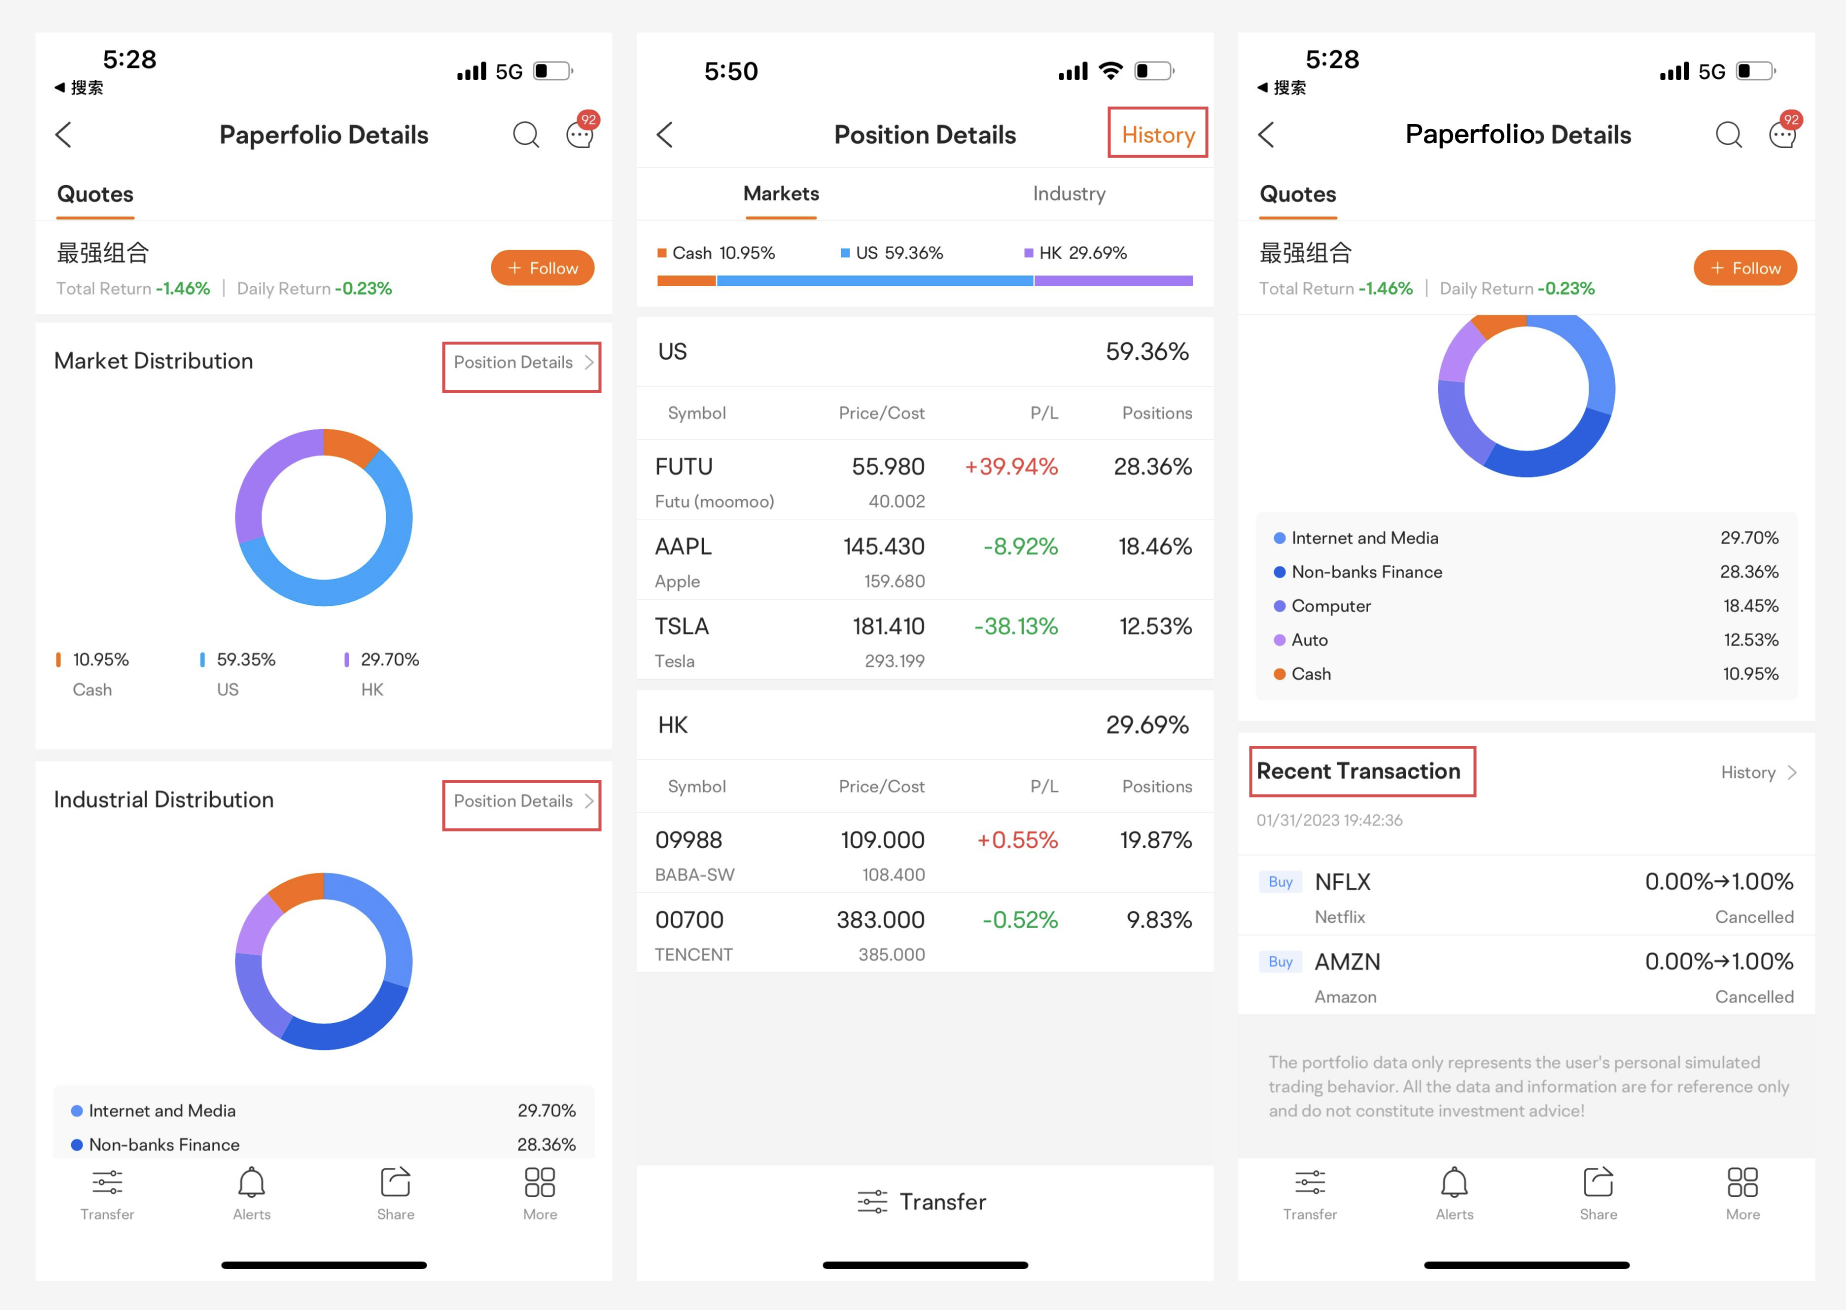Tap US 59.36% legend swatch in Position Details
This screenshot has height=1310, width=1846.
846,253
